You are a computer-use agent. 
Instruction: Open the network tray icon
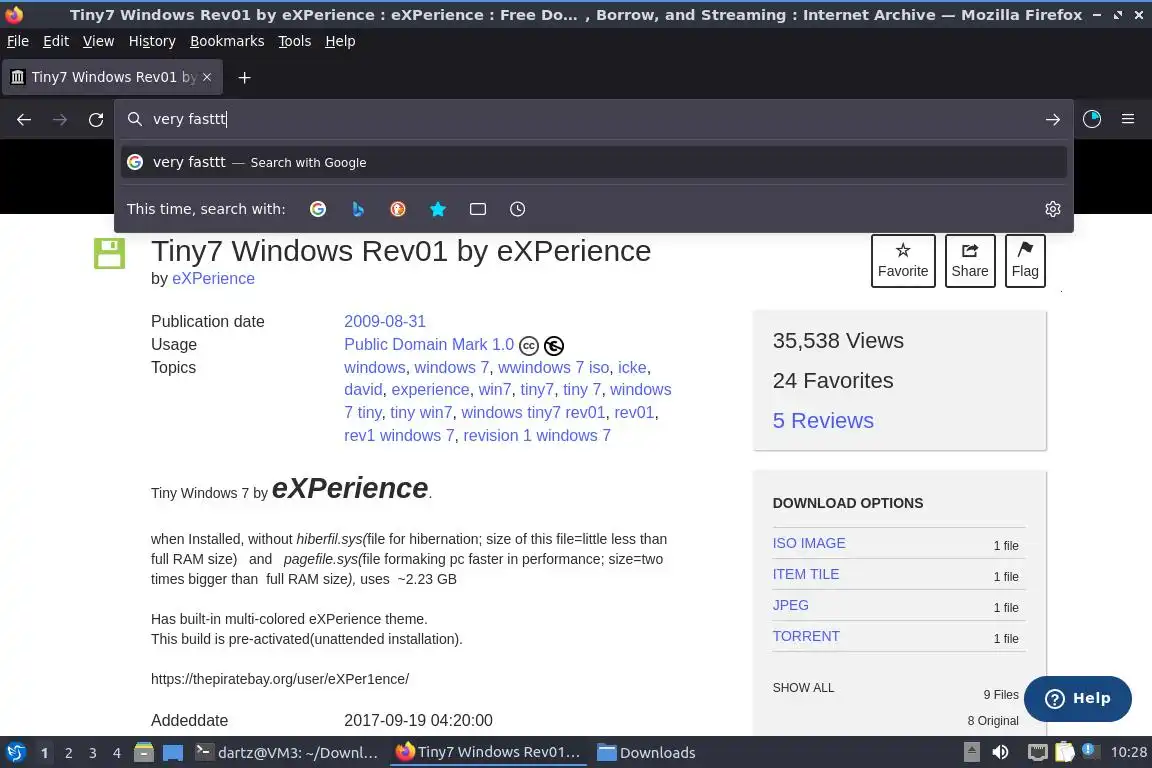[1037, 753]
